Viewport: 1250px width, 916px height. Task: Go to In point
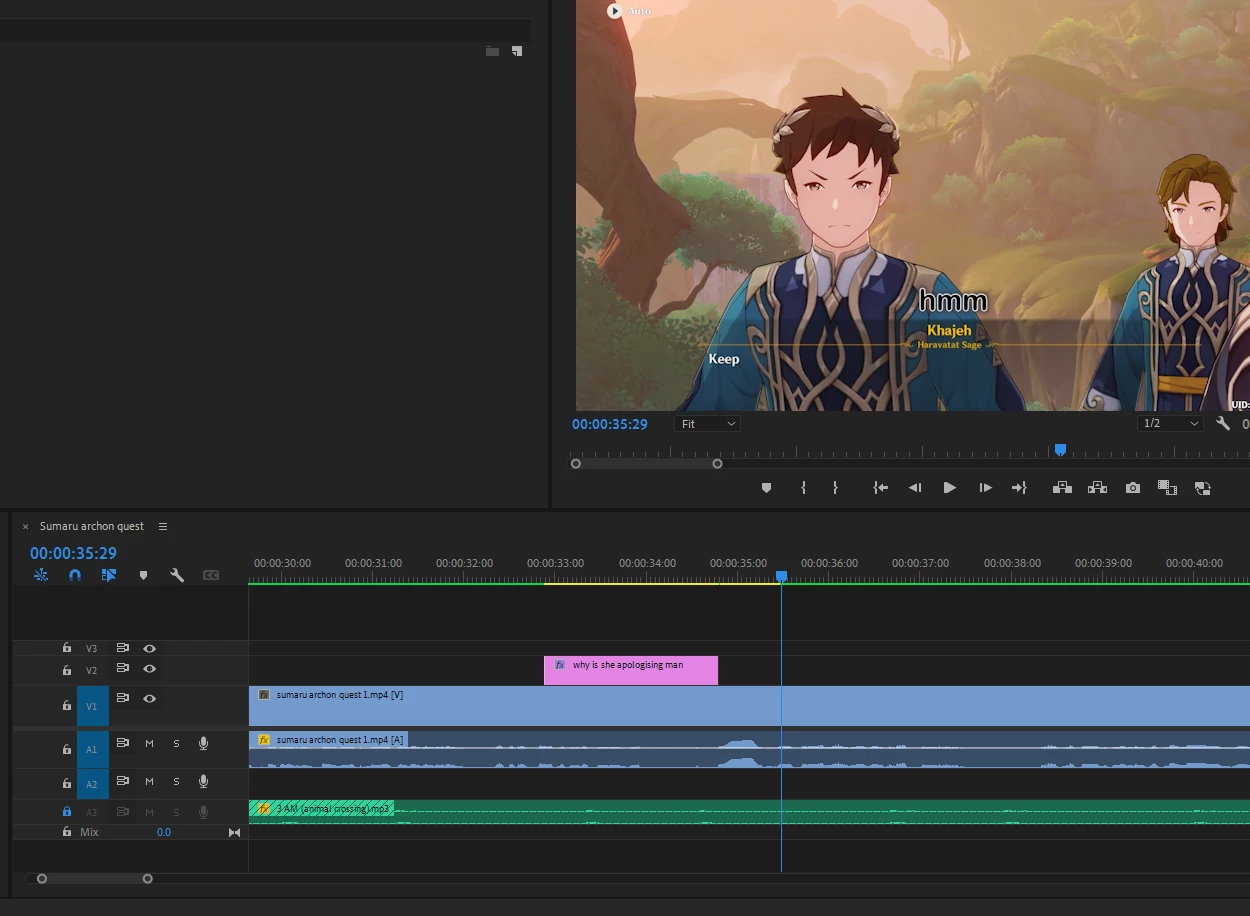tap(880, 488)
